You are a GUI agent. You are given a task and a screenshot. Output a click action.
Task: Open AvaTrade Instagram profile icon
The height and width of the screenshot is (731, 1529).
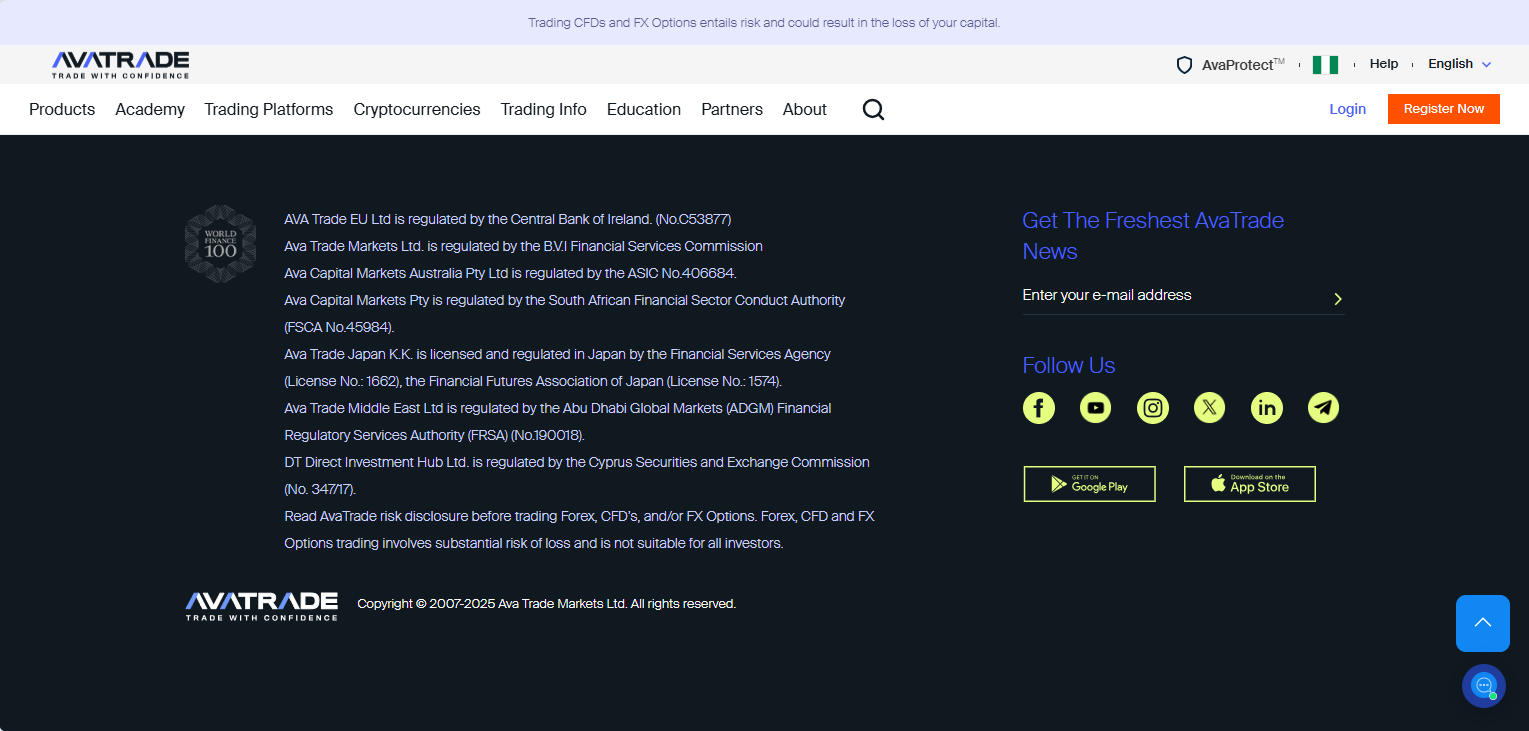pos(1152,408)
